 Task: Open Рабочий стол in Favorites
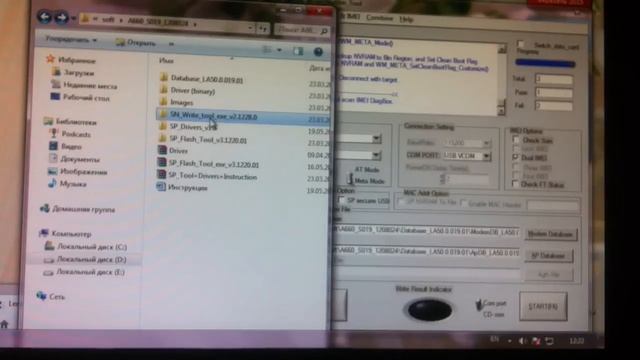[x=80, y=98]
